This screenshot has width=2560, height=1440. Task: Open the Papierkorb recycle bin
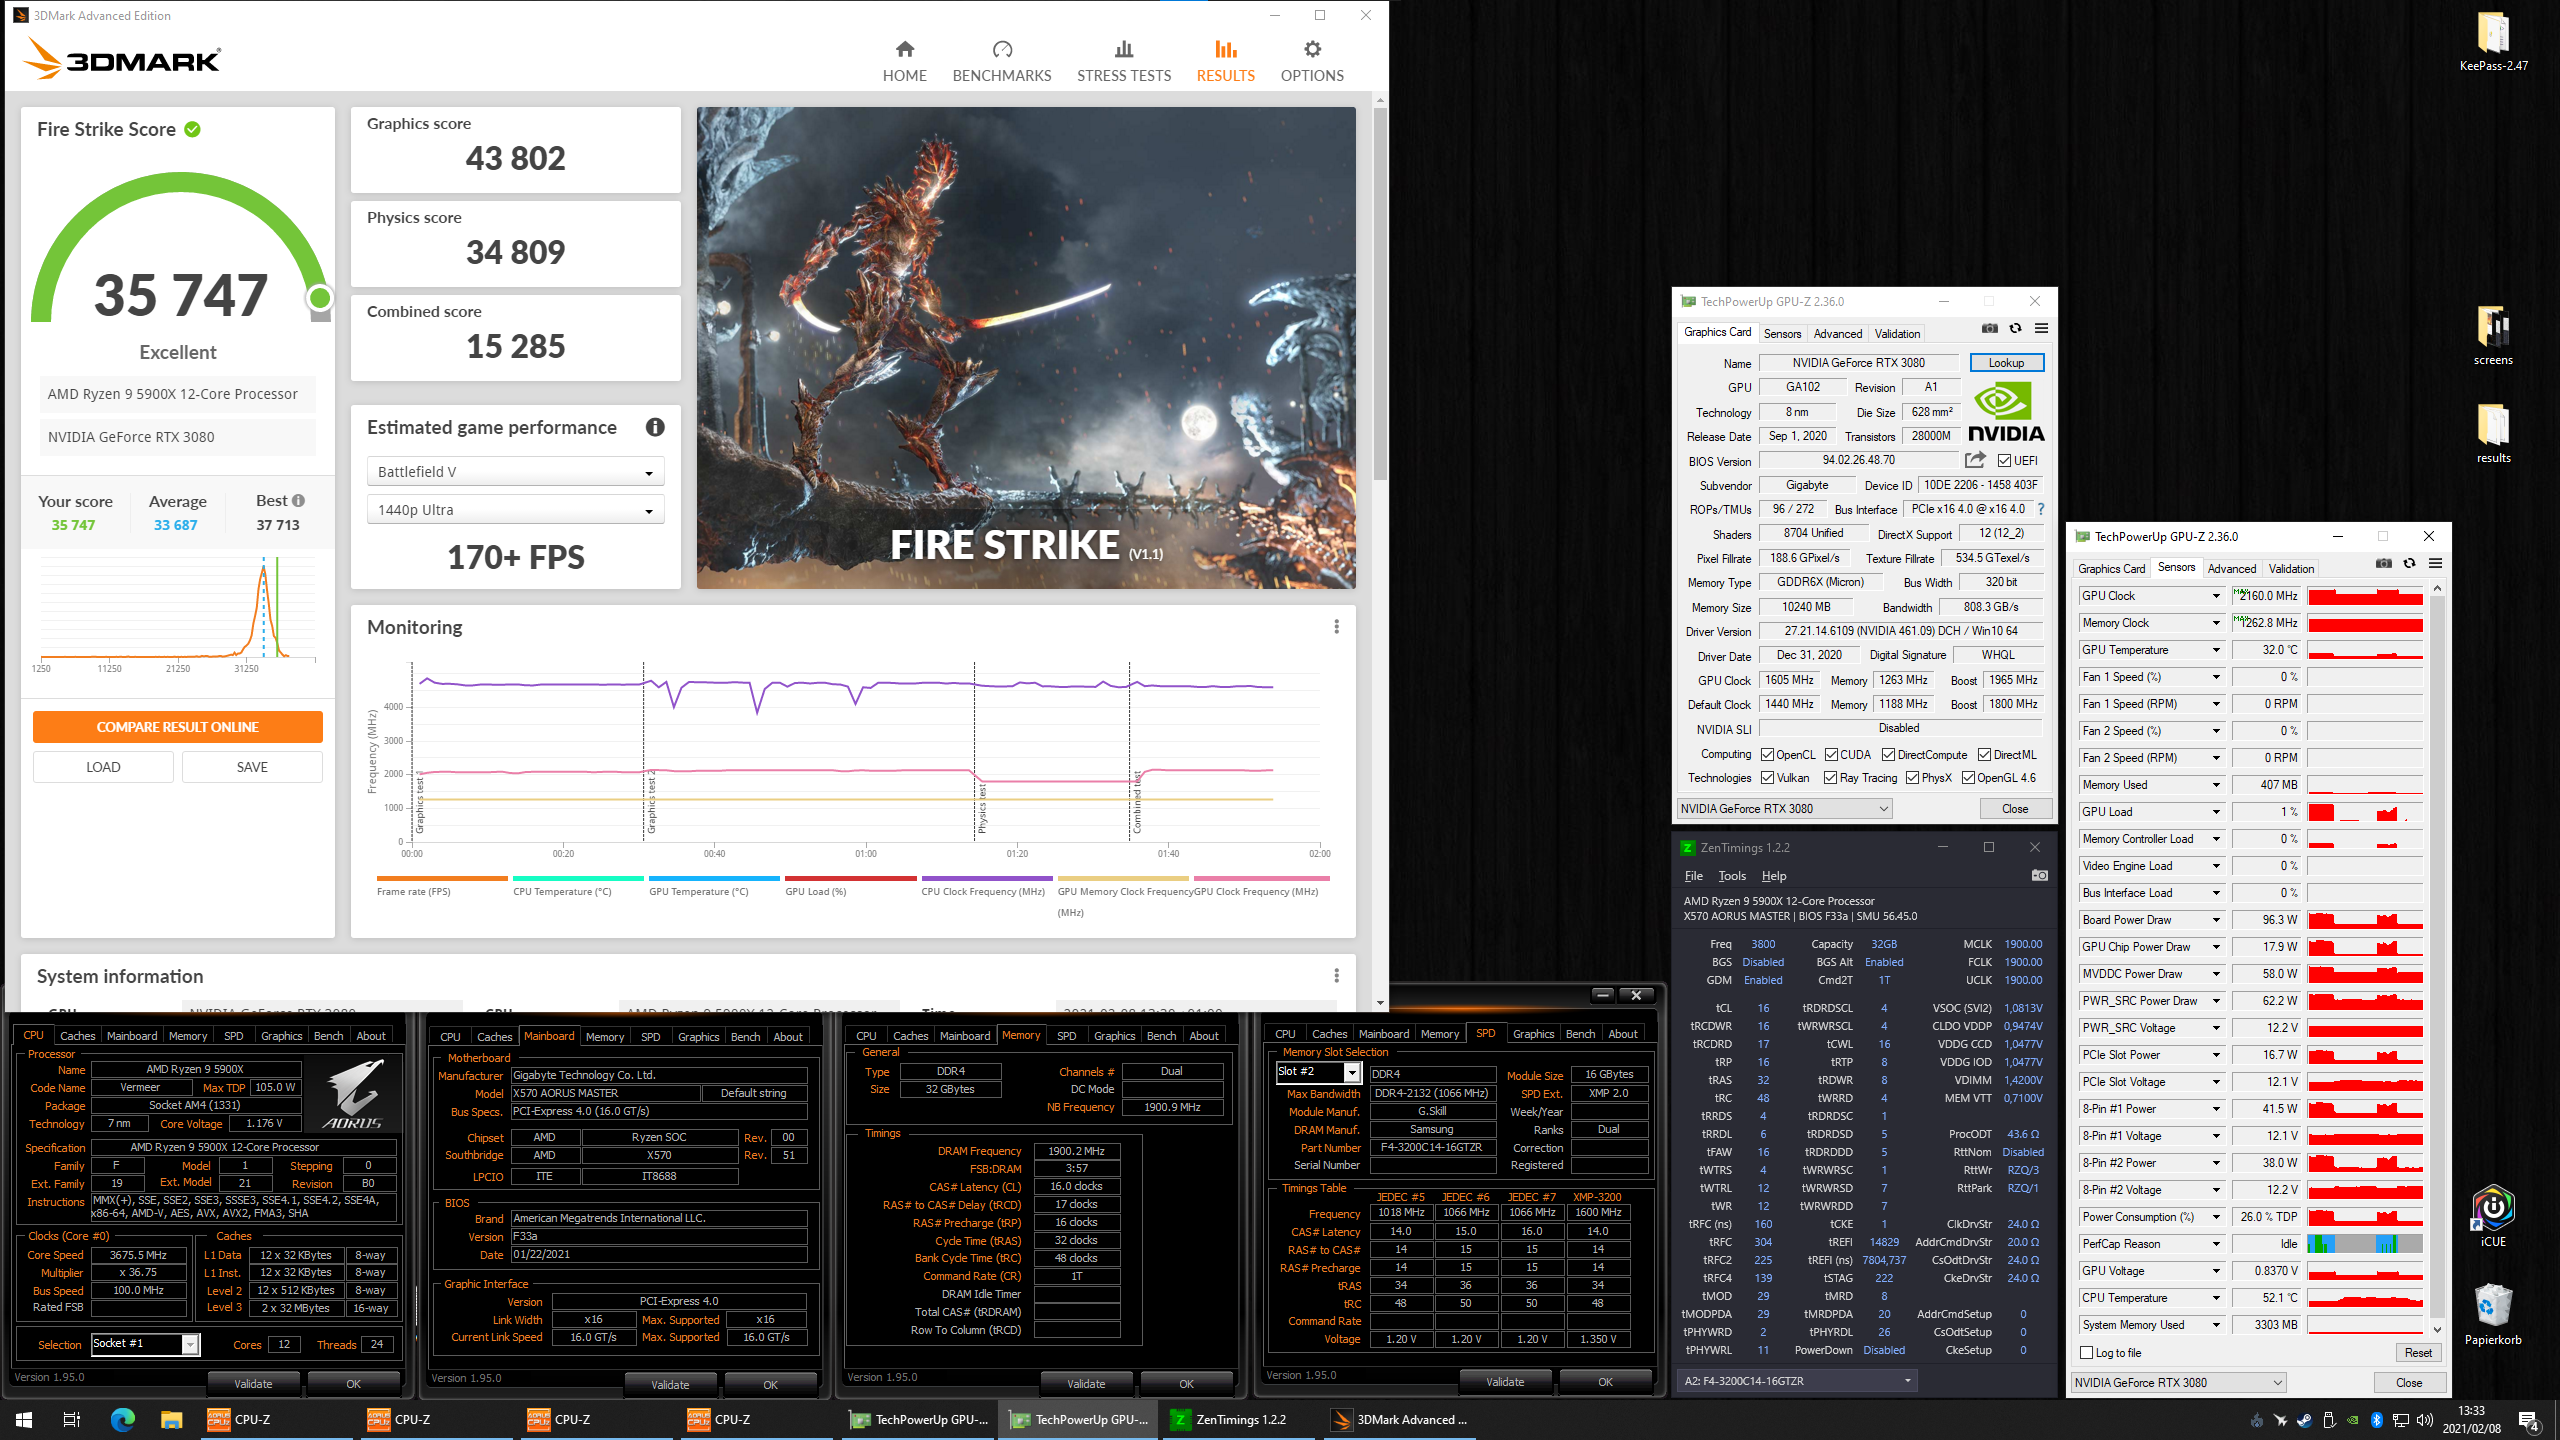click(2493, 1314)
